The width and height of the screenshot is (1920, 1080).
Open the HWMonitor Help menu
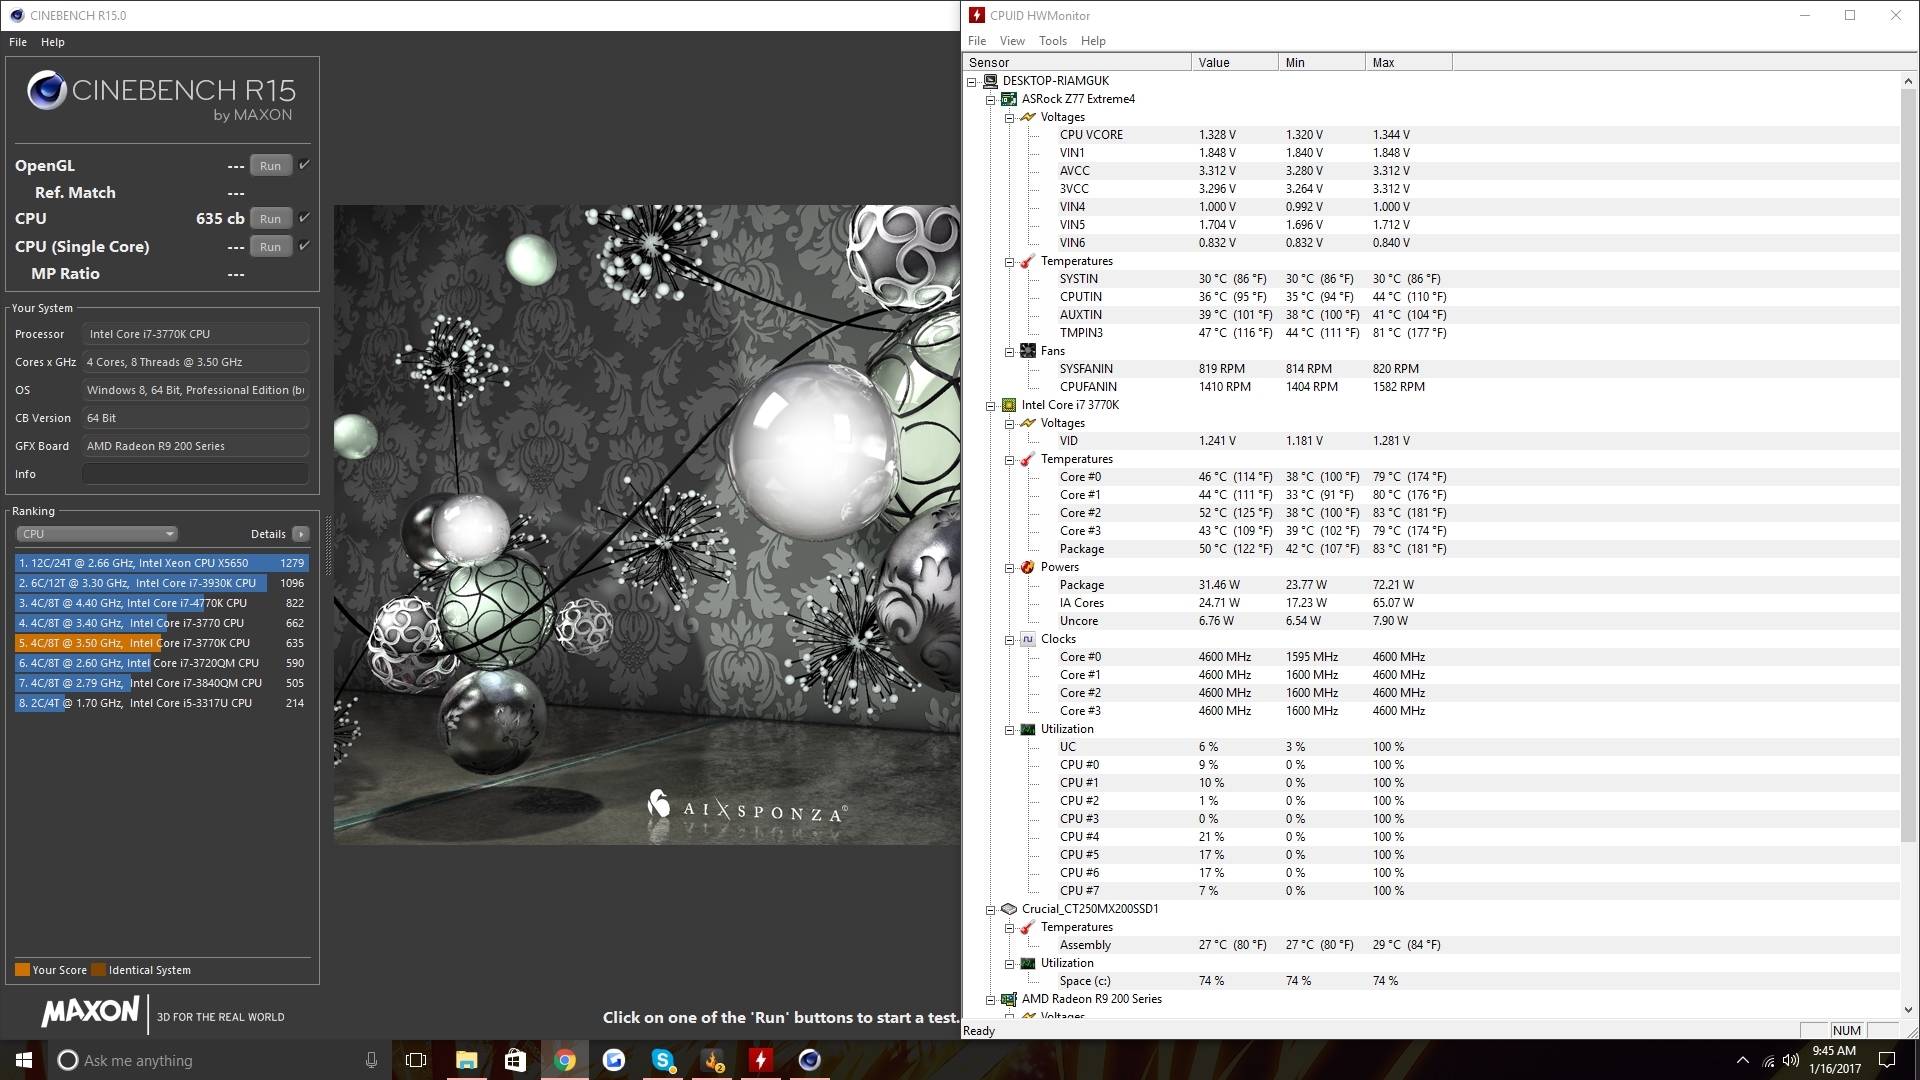tap(1093, 41)
